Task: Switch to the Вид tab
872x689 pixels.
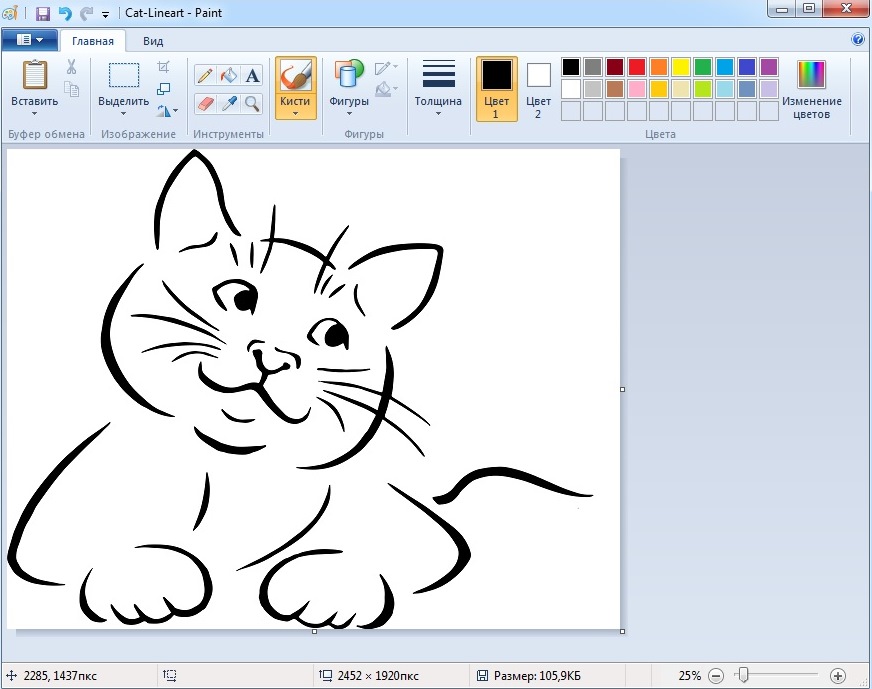Action: click(153, 41)
